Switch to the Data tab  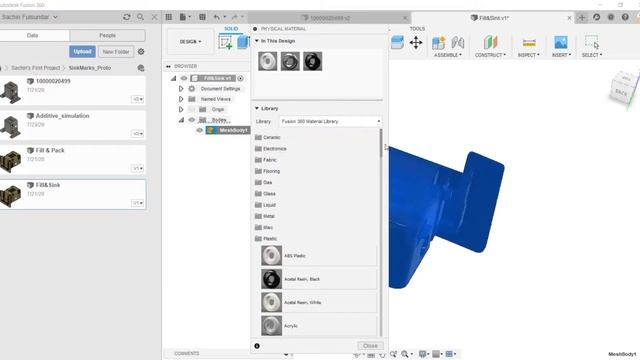pos(33,36)
